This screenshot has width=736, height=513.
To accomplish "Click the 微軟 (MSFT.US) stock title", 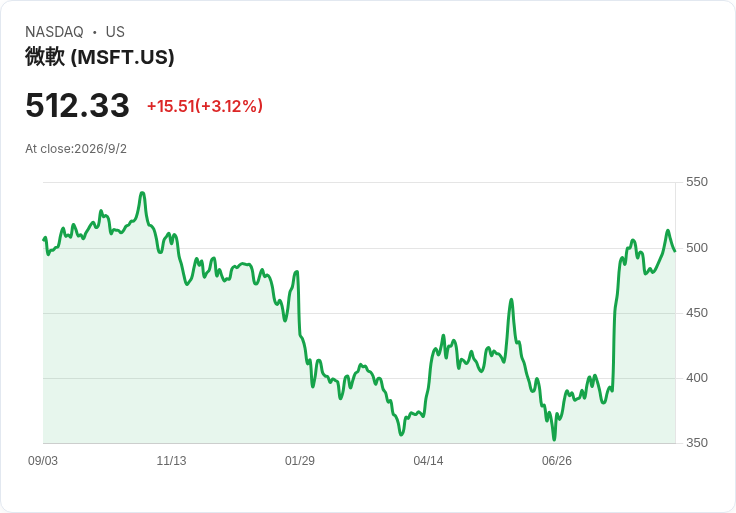I will click(x=100, y=57).
